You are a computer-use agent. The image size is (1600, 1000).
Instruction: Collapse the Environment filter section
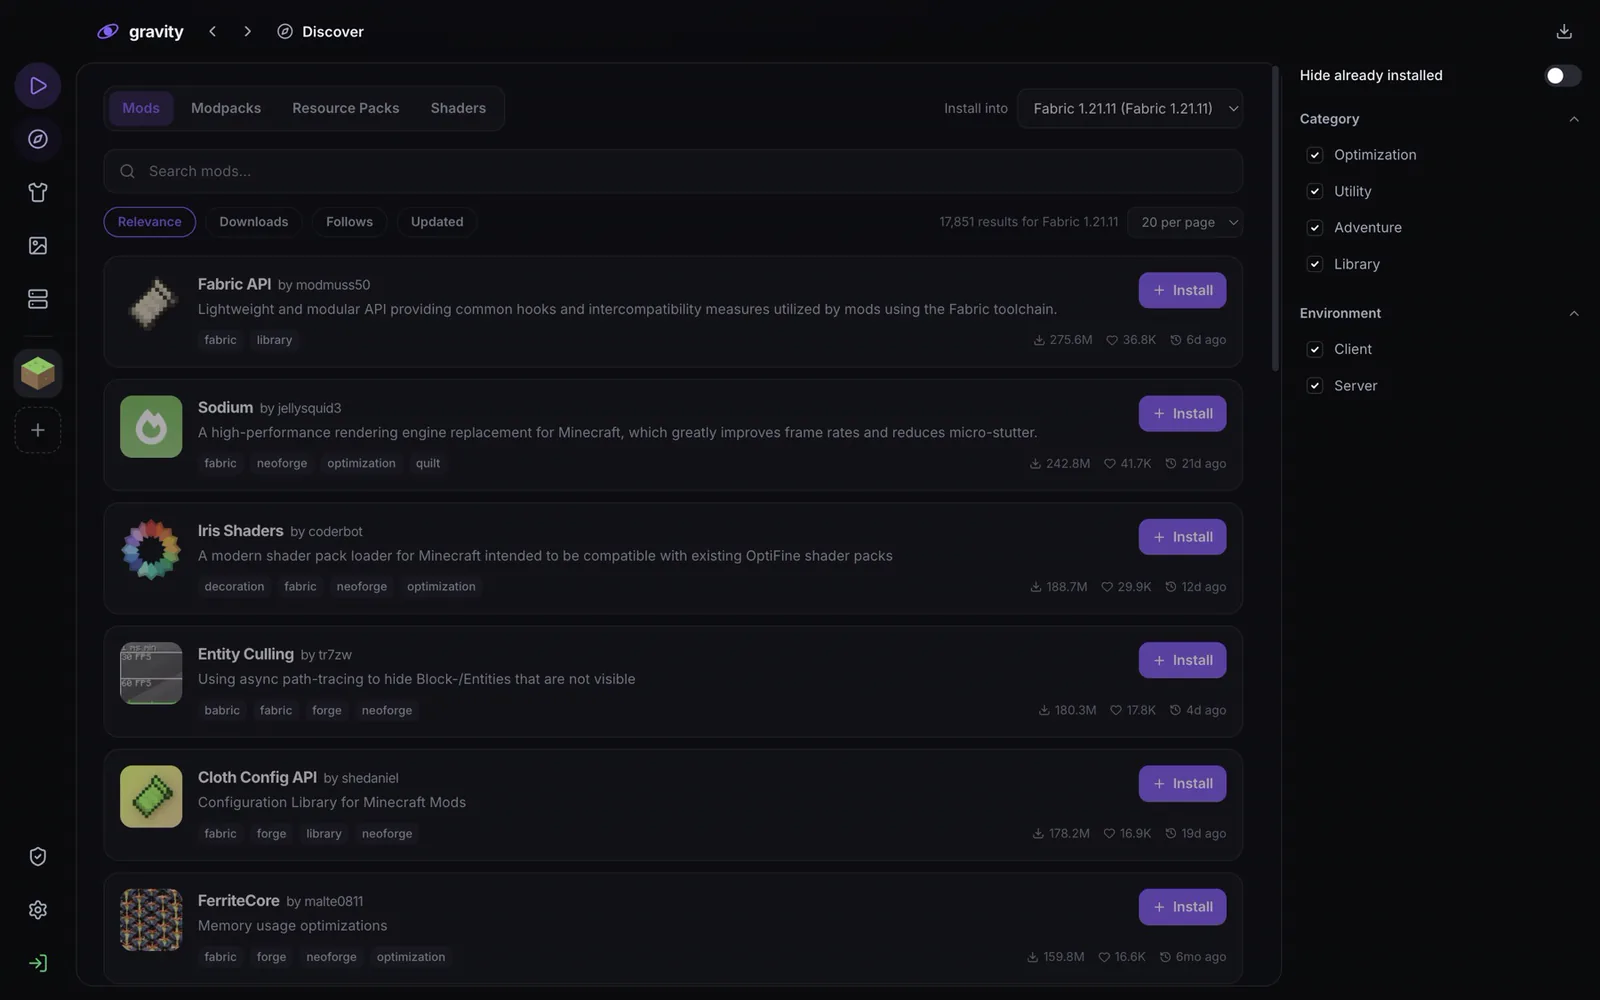1574,313
